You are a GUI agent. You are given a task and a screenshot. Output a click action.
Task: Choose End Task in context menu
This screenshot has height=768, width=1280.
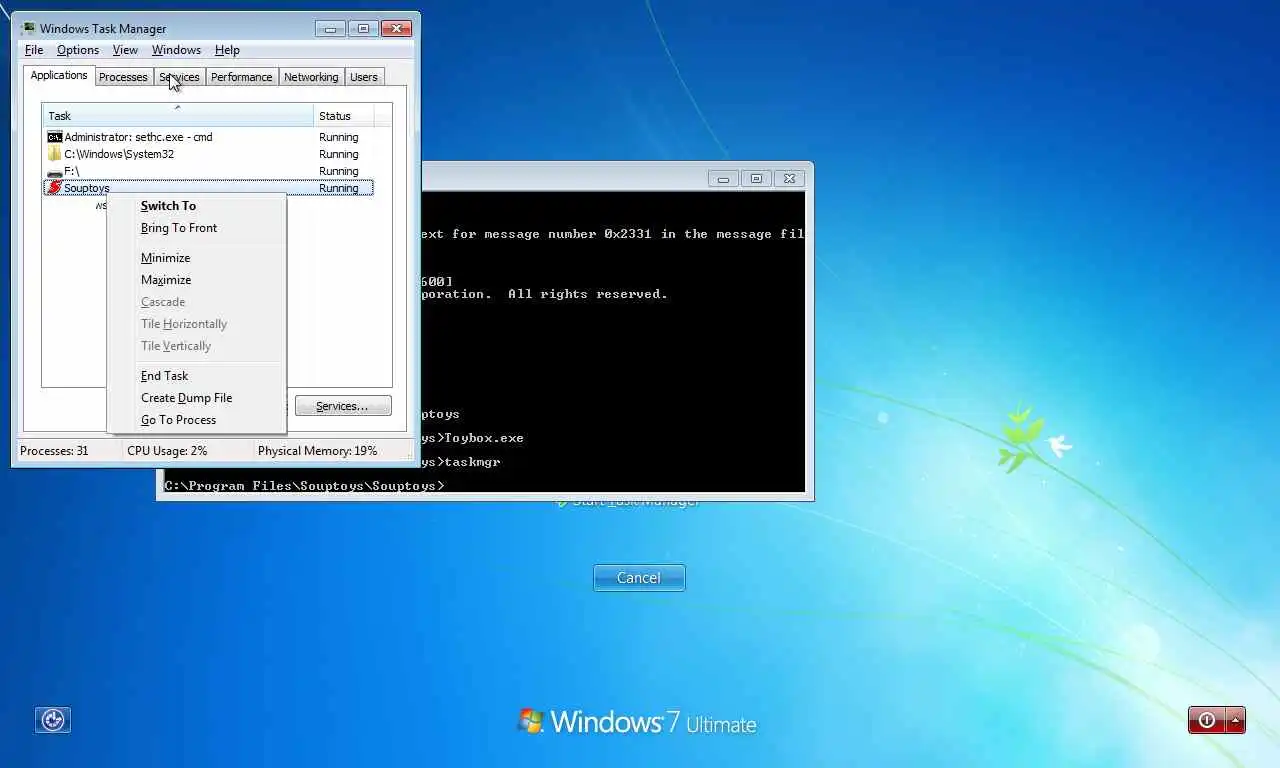[x=196, y=376]
